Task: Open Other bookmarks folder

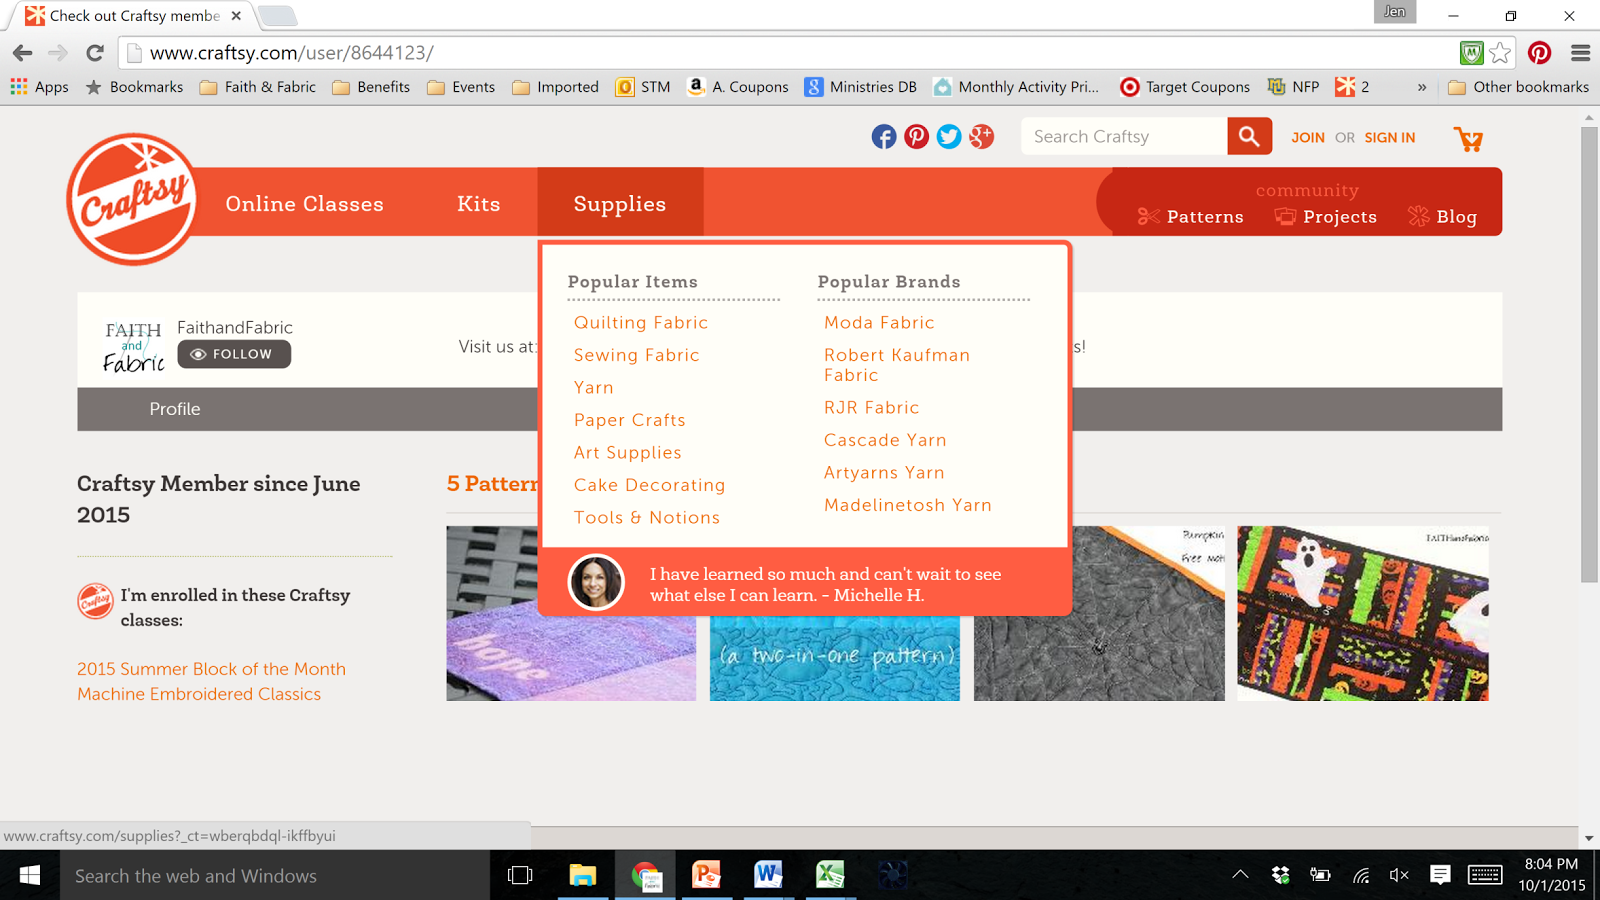Action: click(1518, 87)
